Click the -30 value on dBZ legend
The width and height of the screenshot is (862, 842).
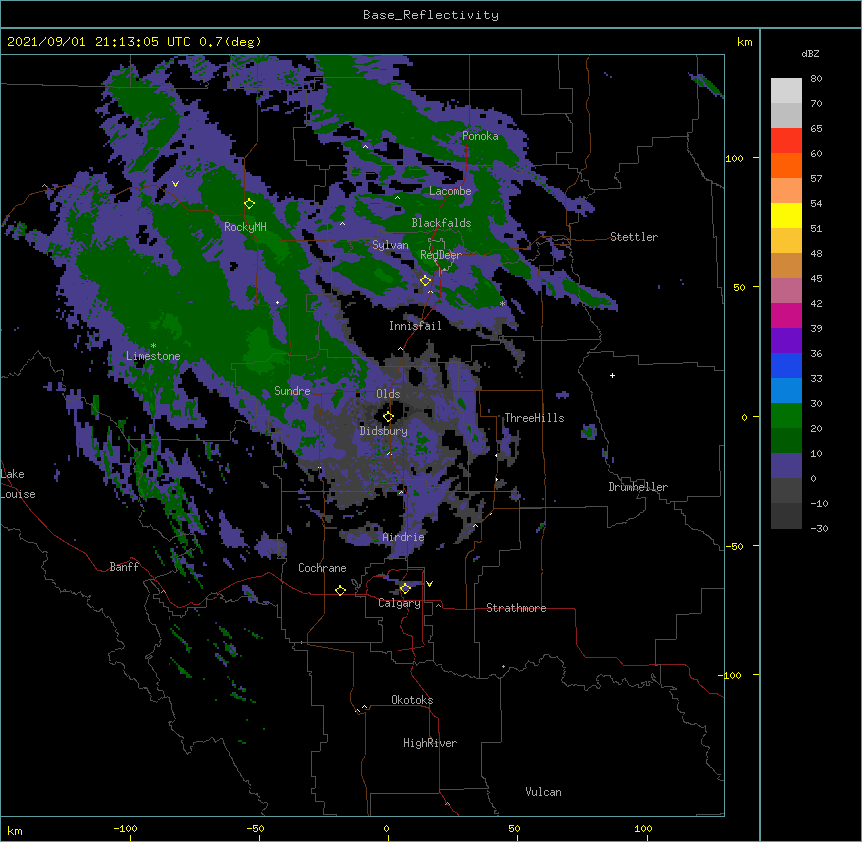click(x=819, y=528)
